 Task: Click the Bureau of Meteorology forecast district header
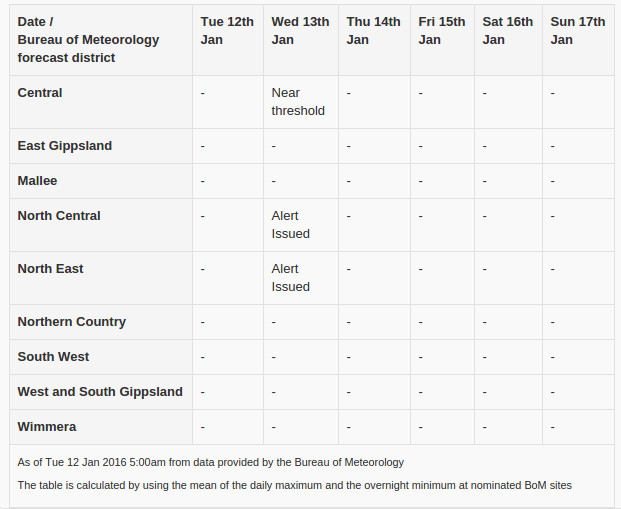pyautogui.click(x=88, y=40)
